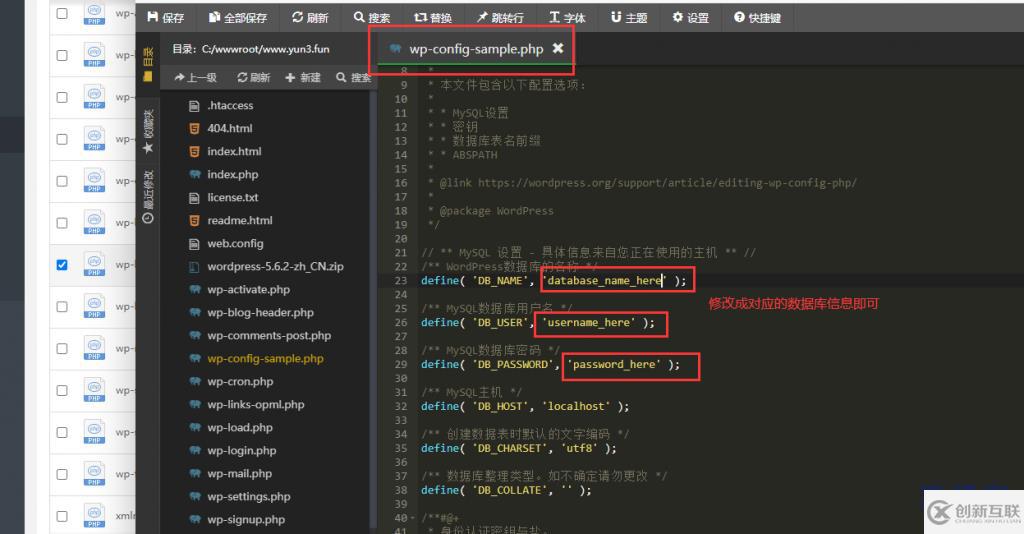Open wp-activate.php in the file tree

pos(248,289)
